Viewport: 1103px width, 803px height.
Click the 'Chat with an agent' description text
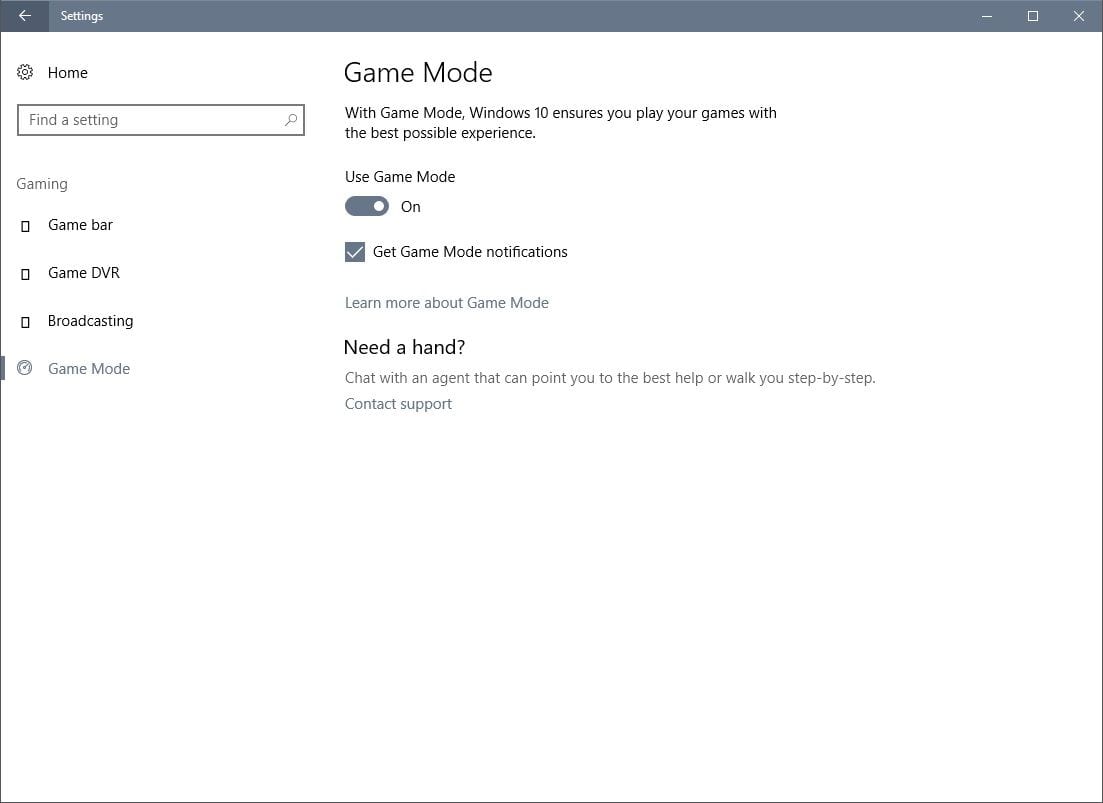pos(610,378)
